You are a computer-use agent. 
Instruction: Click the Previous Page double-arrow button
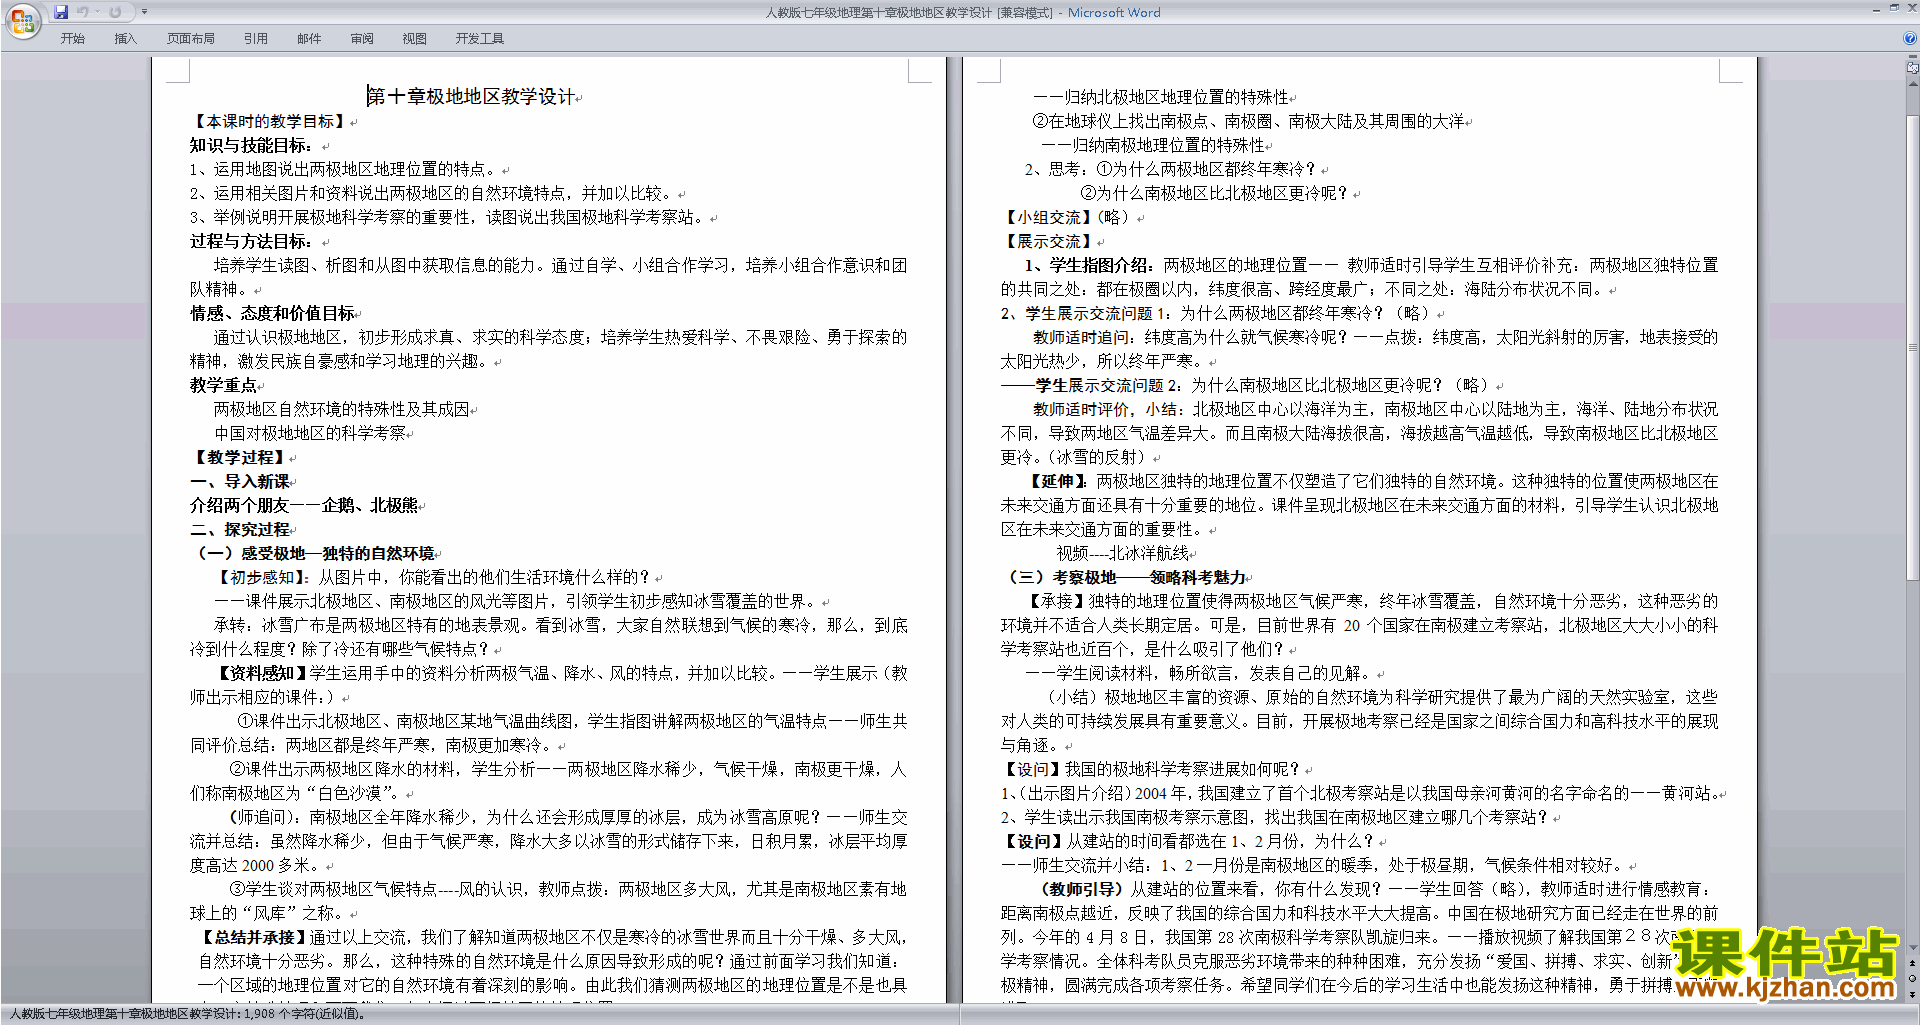(1913, 964)
